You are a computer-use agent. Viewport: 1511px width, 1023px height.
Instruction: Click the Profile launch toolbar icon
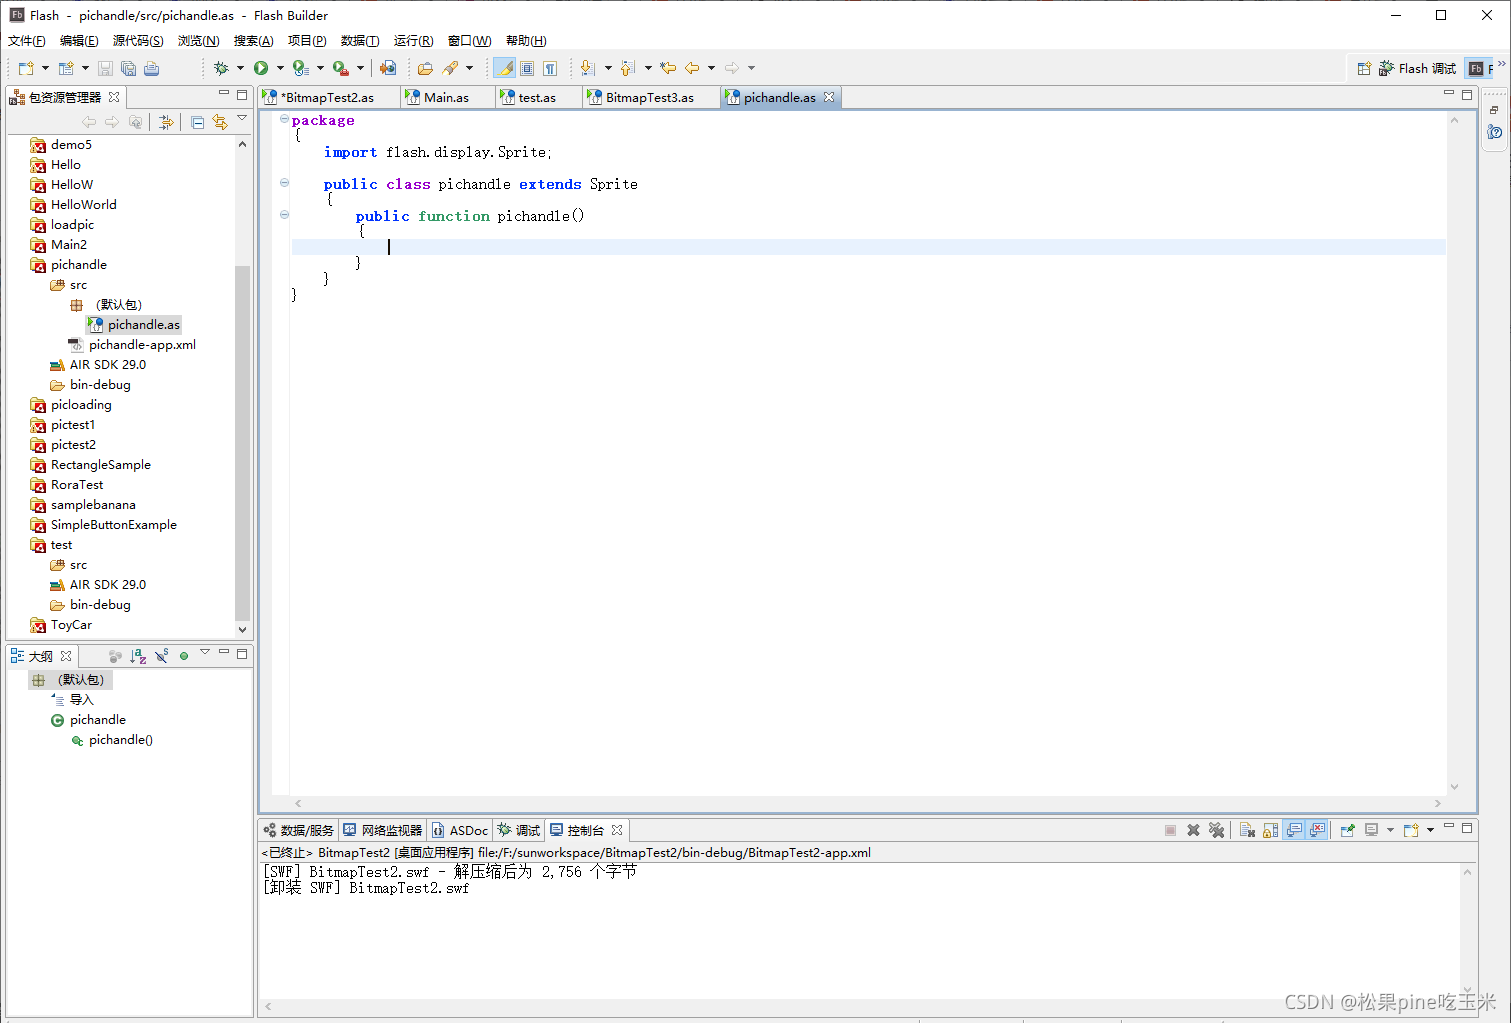point(301,68)
